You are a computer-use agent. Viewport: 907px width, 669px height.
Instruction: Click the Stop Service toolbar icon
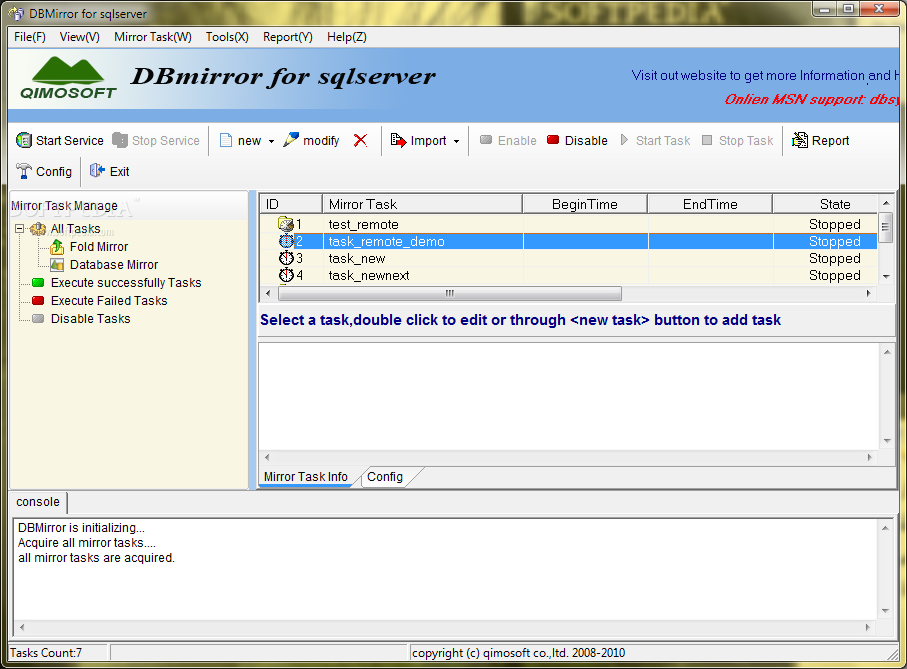click(120, 140)
